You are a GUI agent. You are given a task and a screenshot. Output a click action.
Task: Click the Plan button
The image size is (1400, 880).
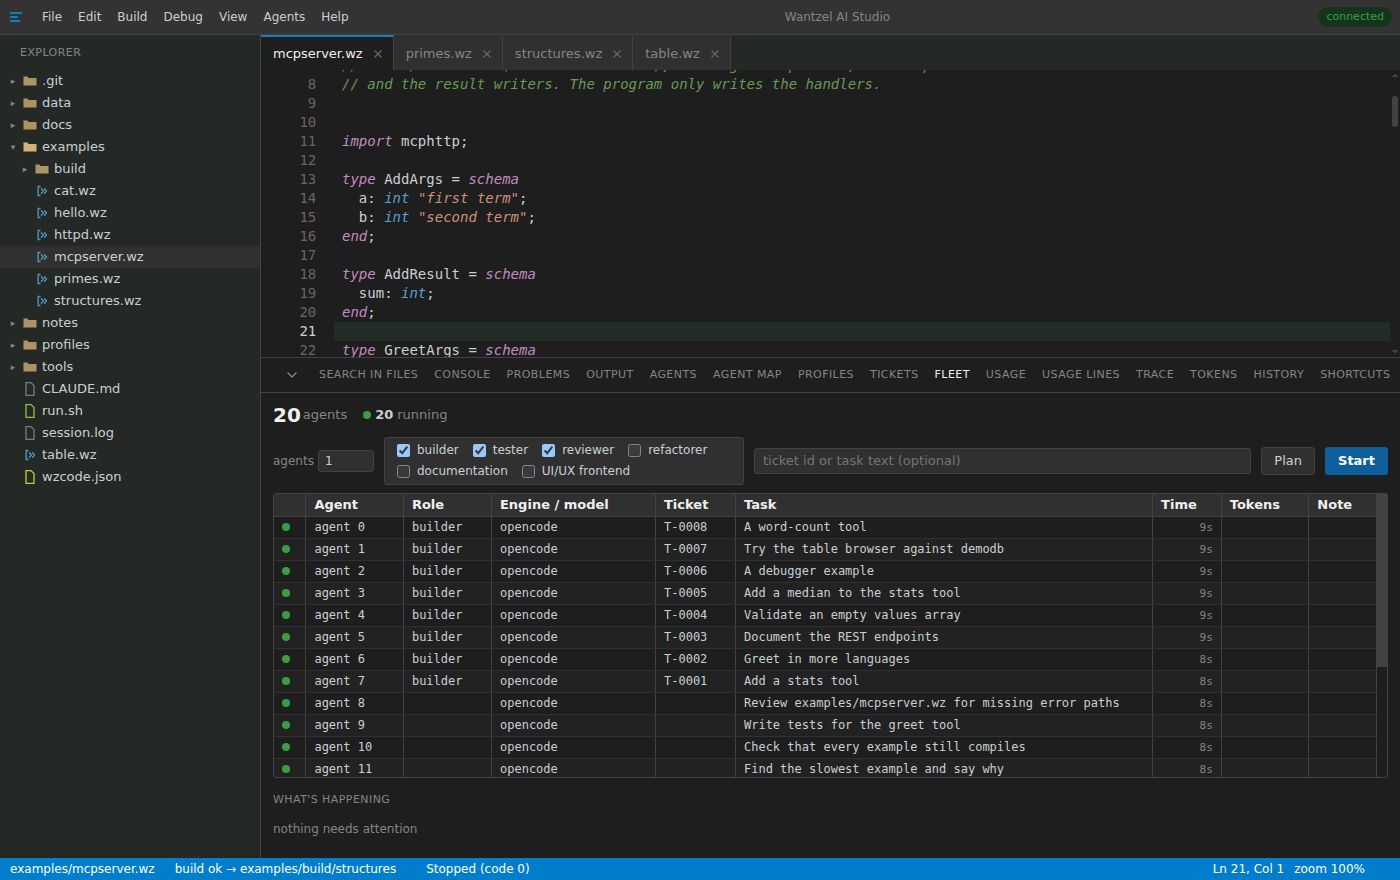tap(1288, 461)
